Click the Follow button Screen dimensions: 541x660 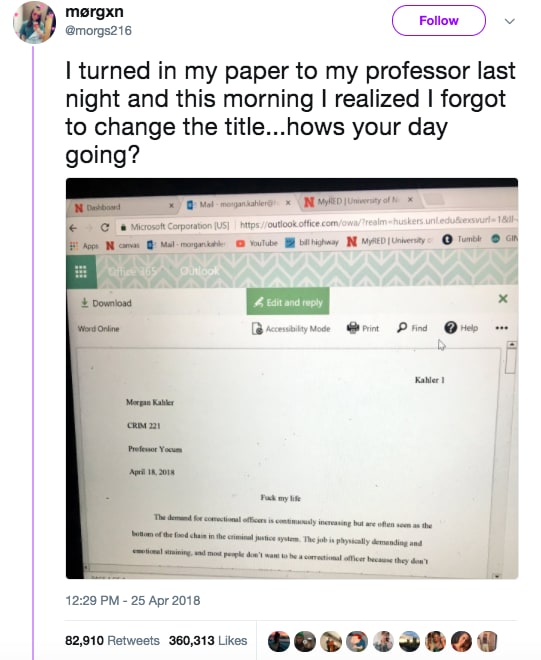click(x=439, y=21)
